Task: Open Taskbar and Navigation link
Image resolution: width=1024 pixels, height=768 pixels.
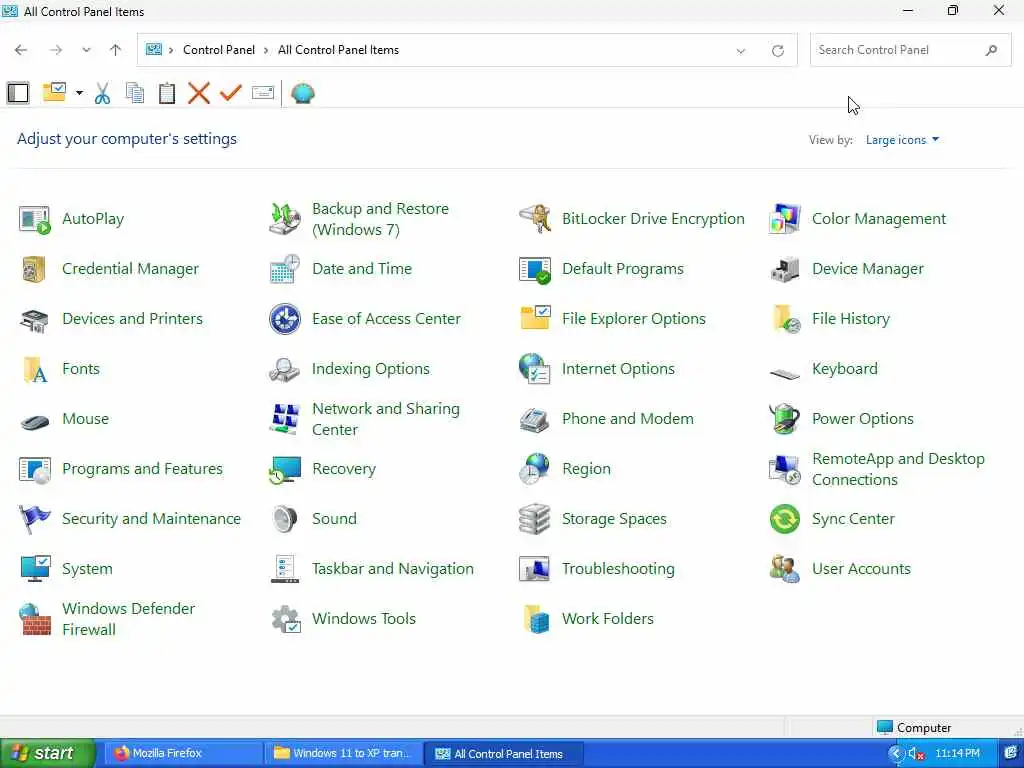Action: pyautogui.click(x=393, y=569)
